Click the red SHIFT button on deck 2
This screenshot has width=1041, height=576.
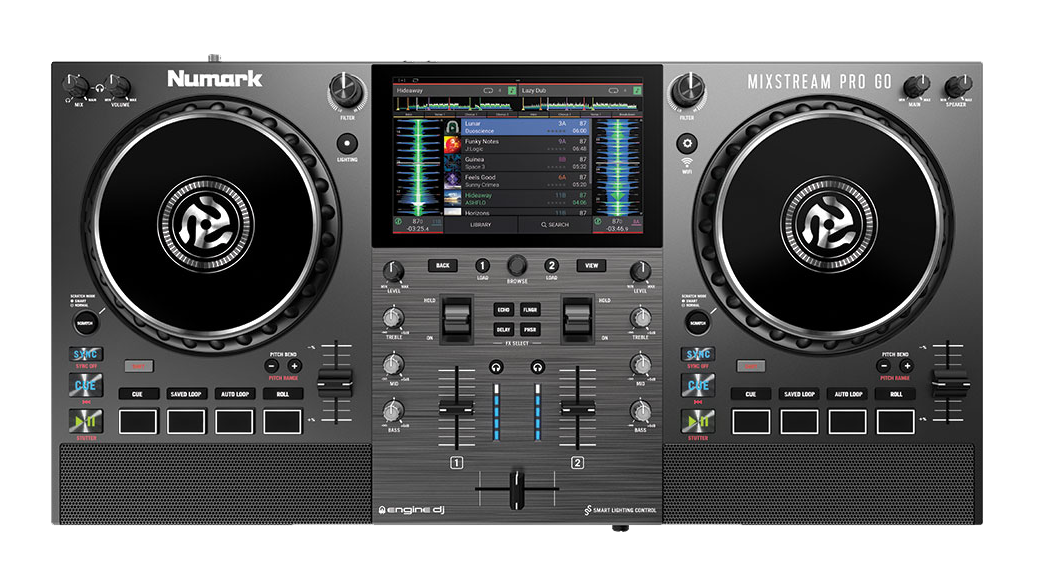[x=751, y=366]
